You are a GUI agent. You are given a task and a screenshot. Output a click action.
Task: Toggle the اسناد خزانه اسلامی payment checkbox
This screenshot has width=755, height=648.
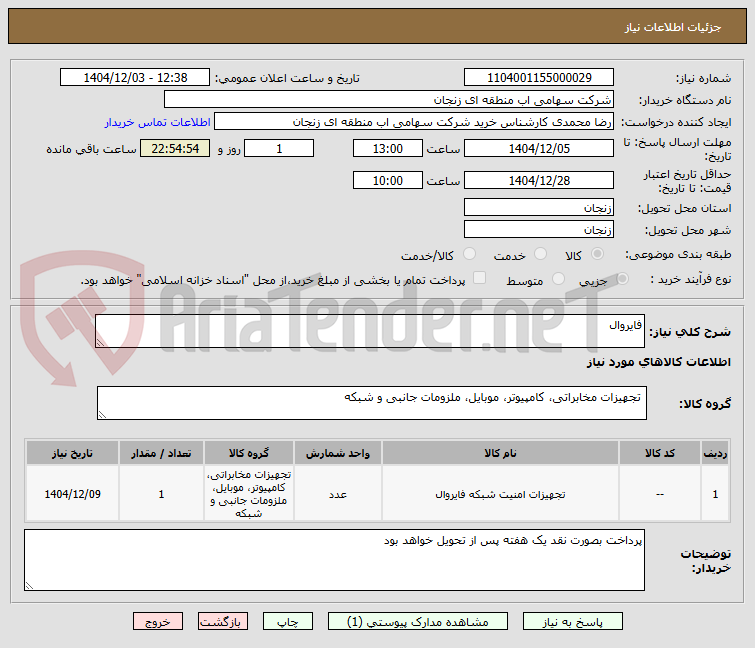479,278
